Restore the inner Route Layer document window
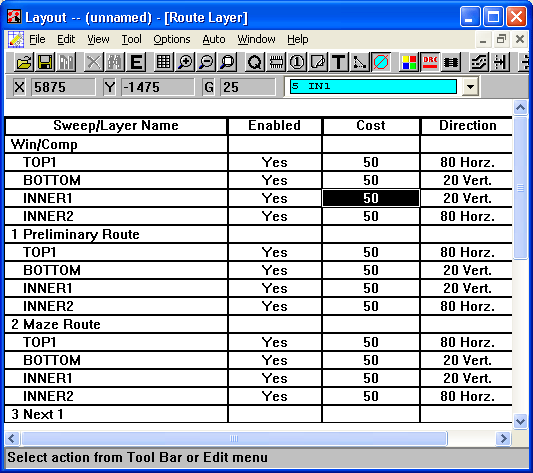The width and height of the screenshot is (533, 473). 501,39
